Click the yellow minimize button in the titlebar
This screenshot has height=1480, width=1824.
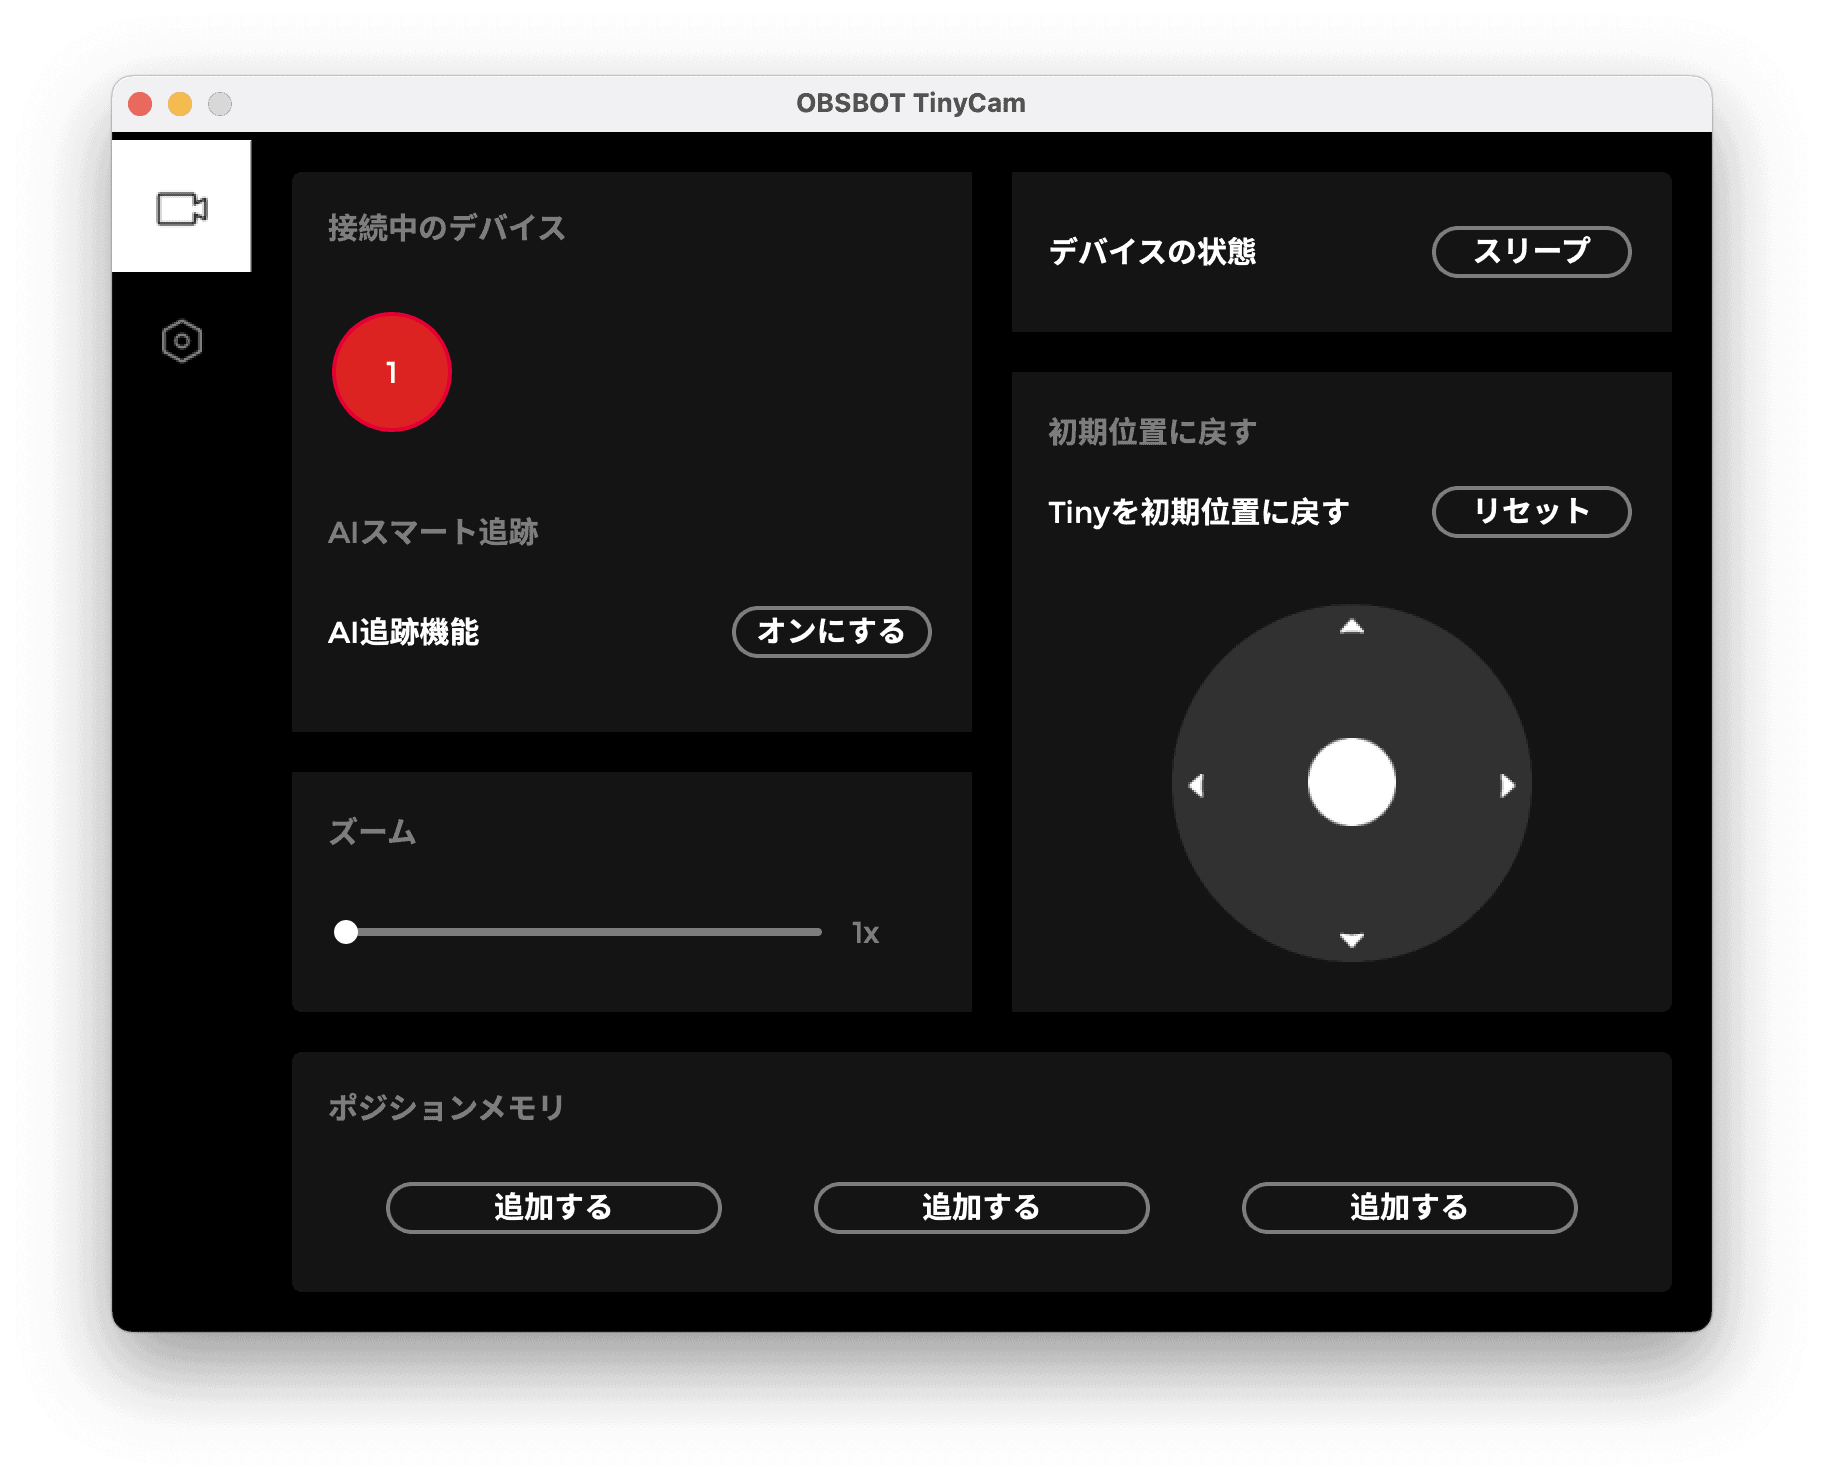click(179, 102)
